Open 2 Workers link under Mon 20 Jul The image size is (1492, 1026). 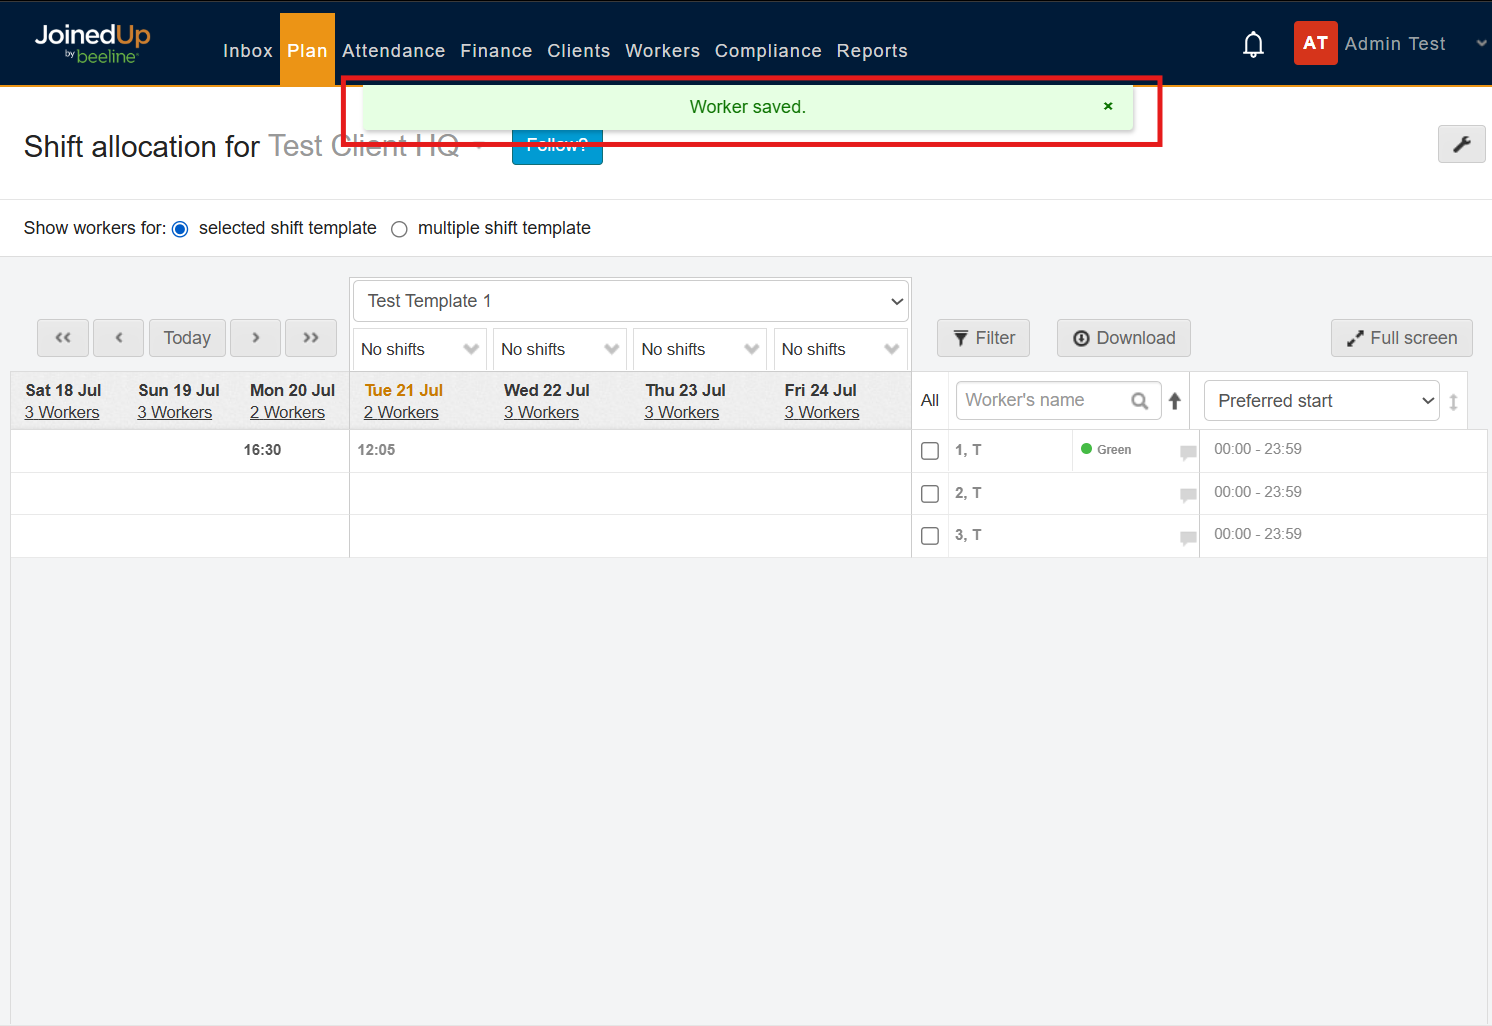coord(287,412)
